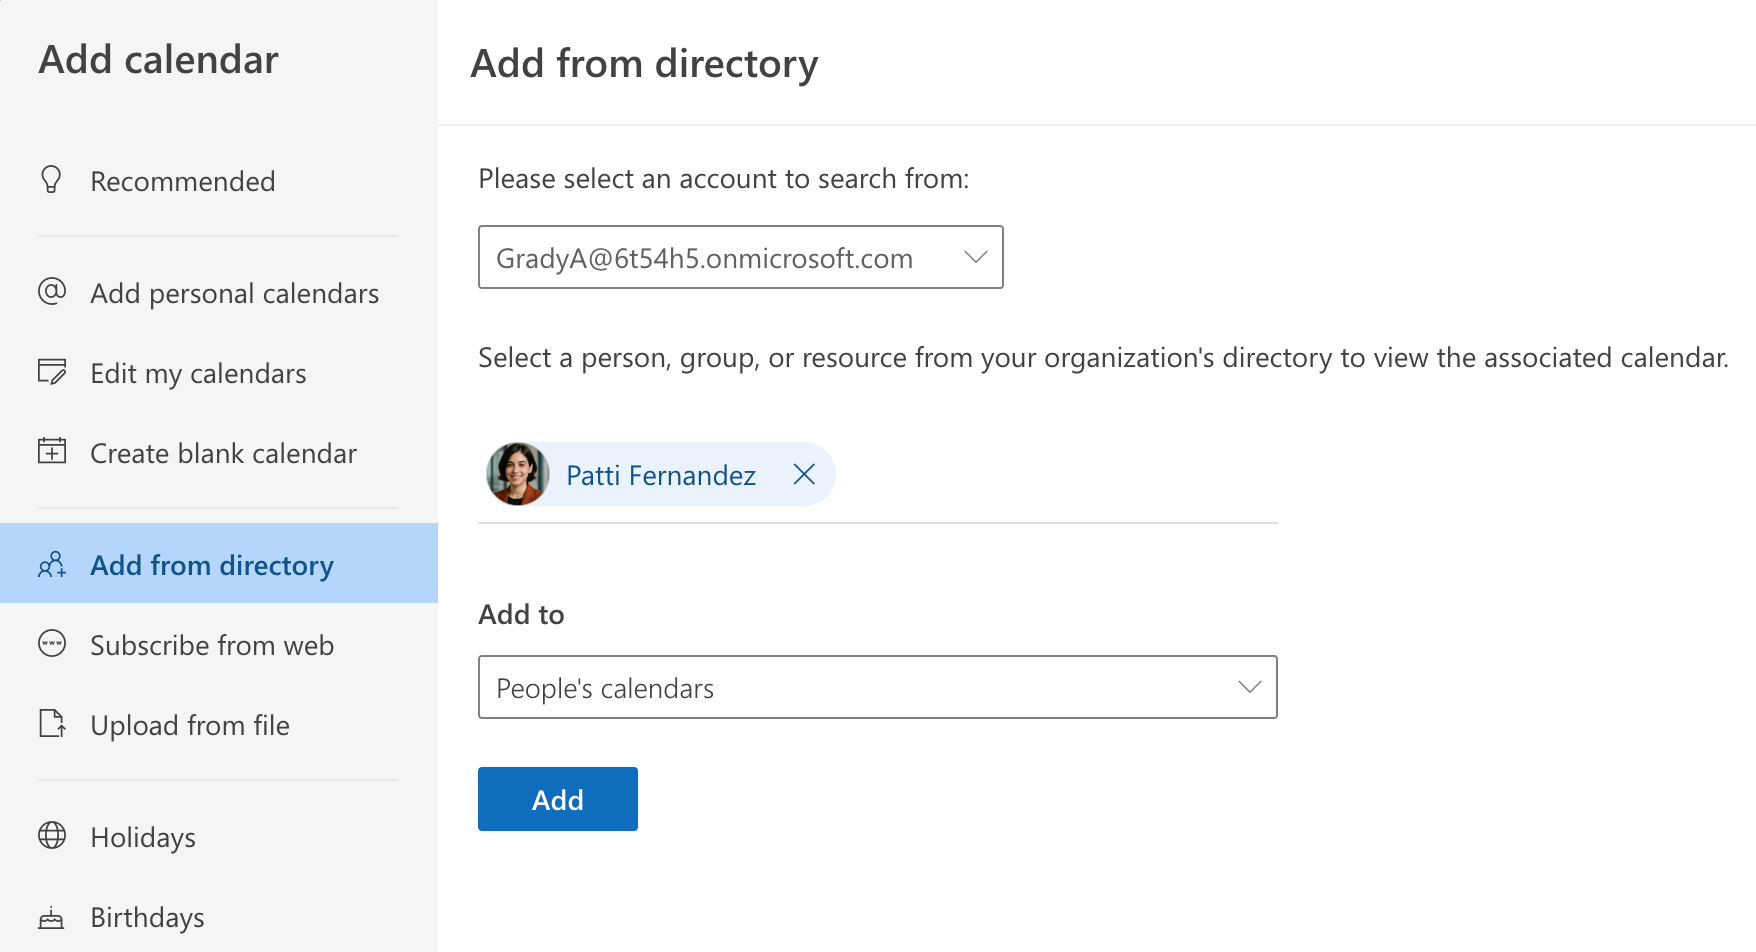Open the Recommended section
The height and width of the screenshot is (952, 1756).
(182, 181)
